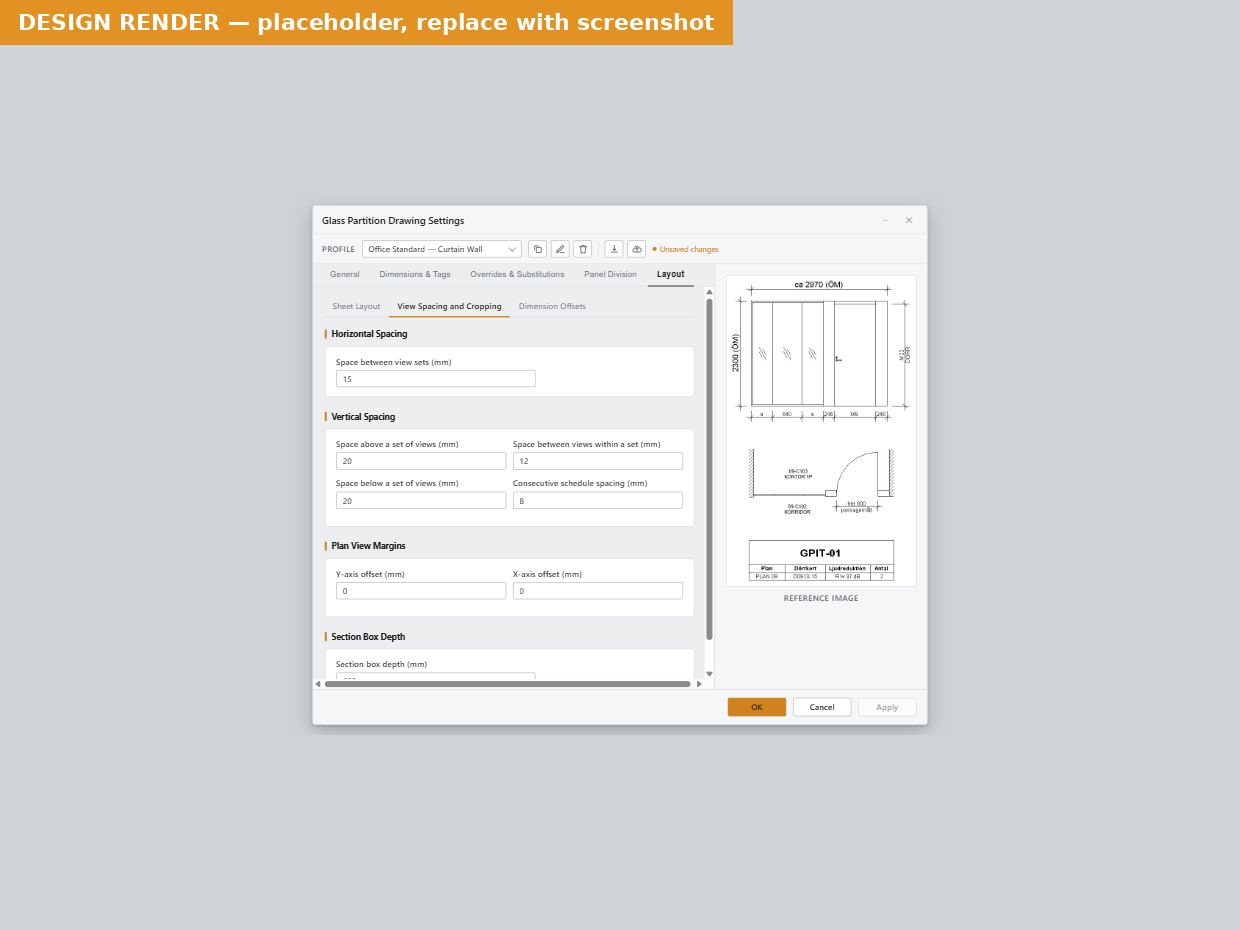Minimize the Glass Partition Drawing Settings dialog
Viewport: 1240px width, 930px height.
[x=885, y=221]
